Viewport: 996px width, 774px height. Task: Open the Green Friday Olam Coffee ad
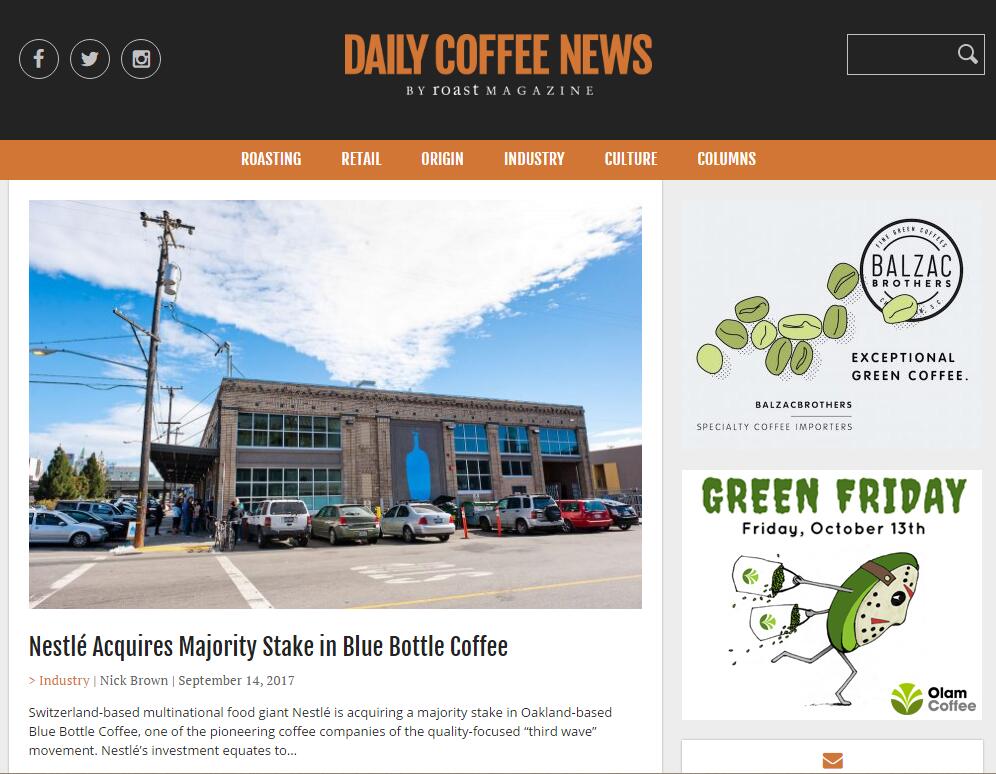831,595
